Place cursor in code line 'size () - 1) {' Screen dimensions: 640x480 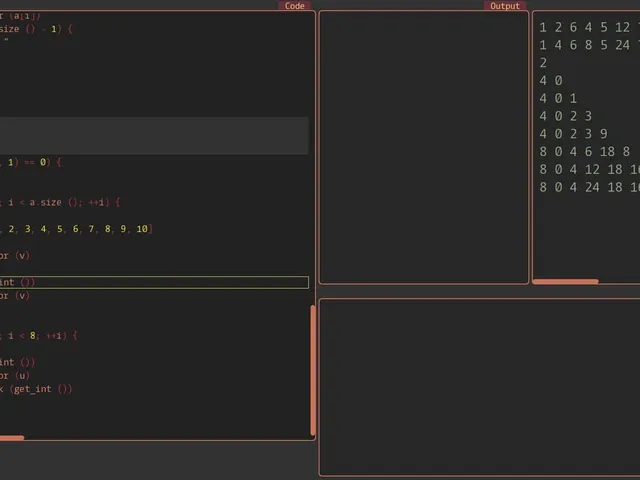tap(36, 29)
